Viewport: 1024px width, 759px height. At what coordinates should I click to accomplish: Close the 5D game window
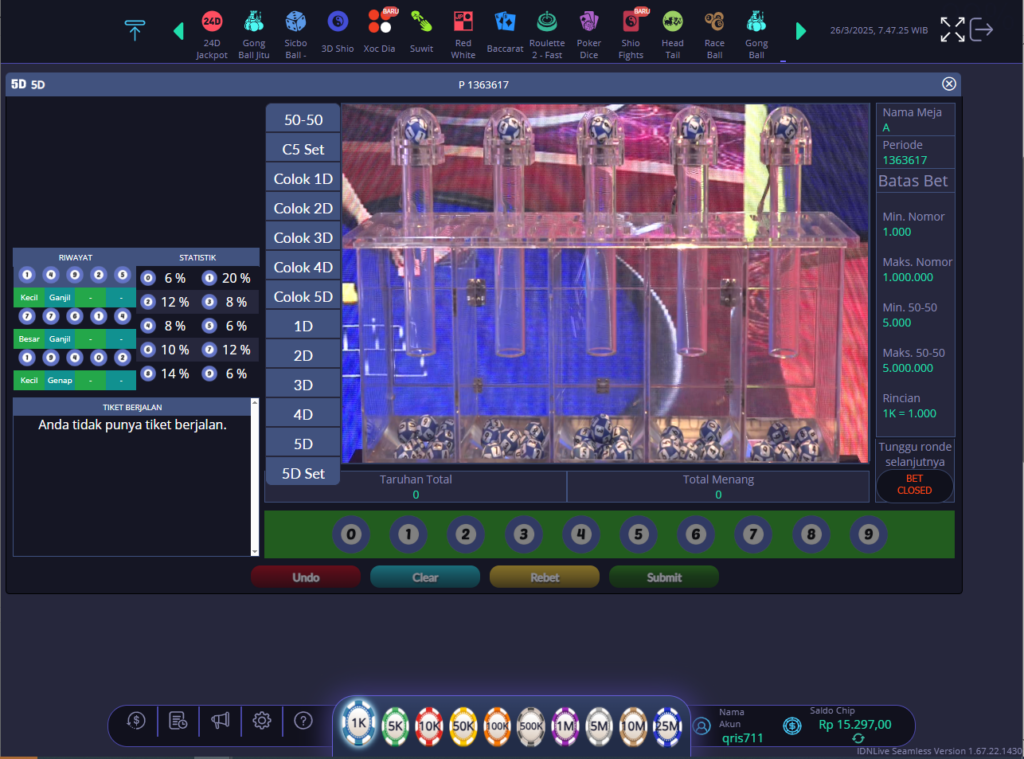(x=949, y=84)
